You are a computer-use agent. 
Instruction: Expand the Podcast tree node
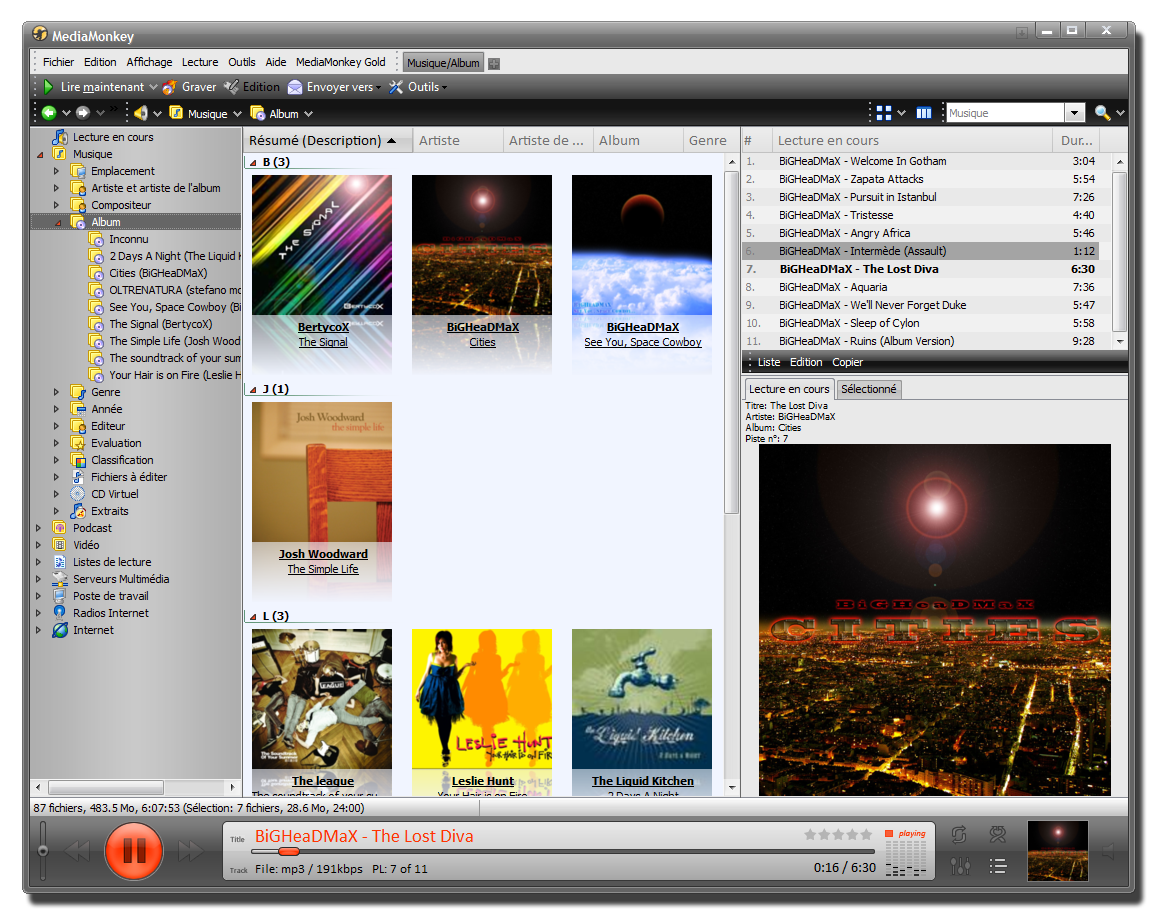point(39,528)
